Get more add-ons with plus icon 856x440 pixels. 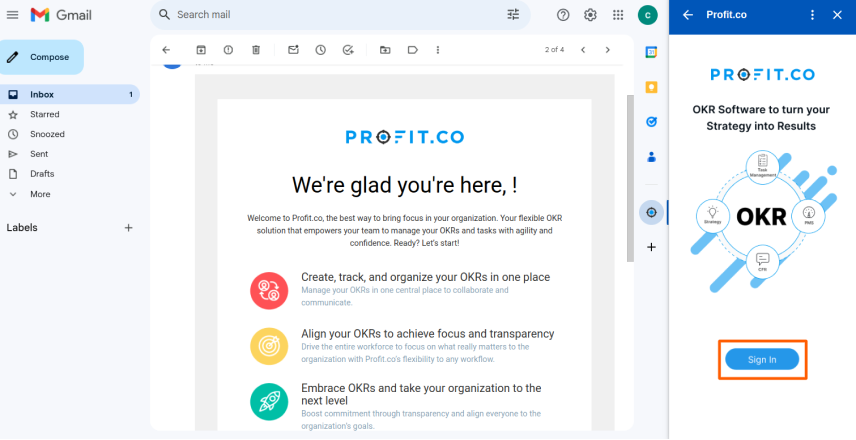(x=651, y=247)
